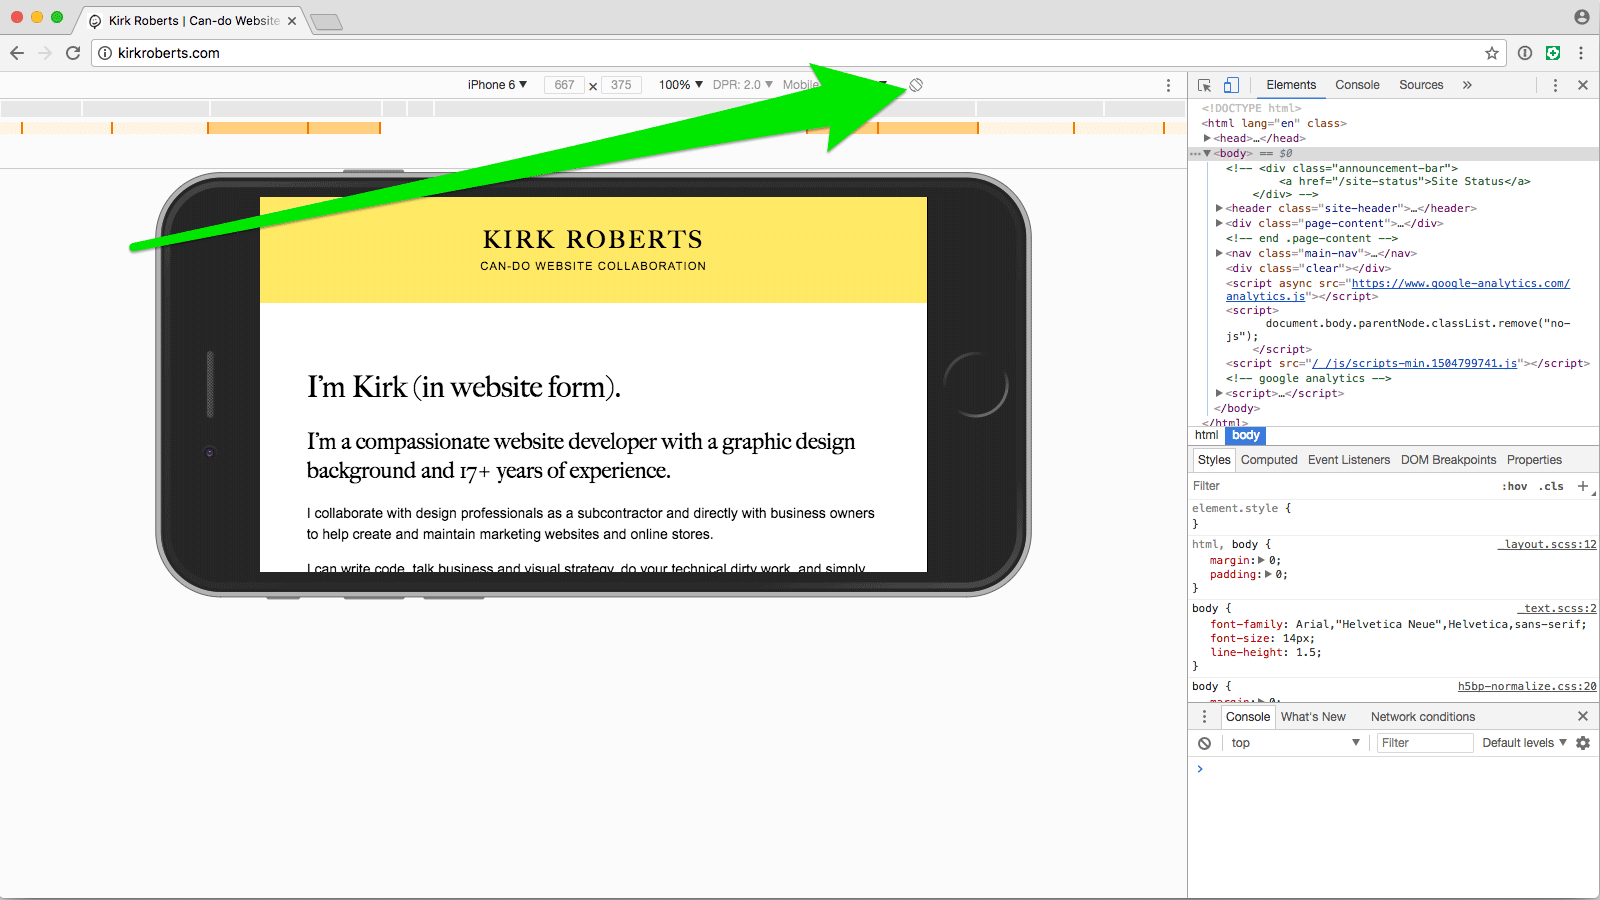1600x900 pixels.
Task: Open the top execution context dropdown
Action: (1295, 743)
